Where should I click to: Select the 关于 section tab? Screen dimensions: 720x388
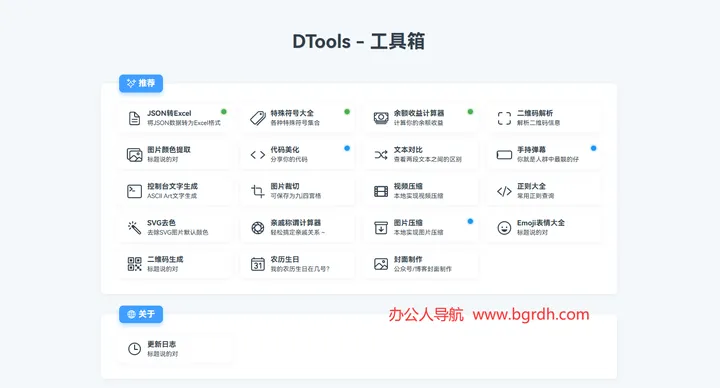(141, 314)
